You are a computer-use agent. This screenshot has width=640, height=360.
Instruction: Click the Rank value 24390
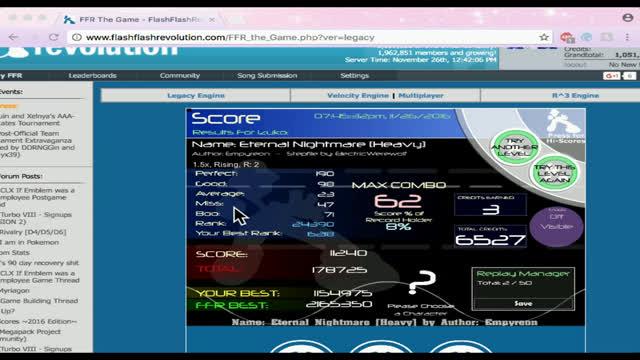point(313,224)
